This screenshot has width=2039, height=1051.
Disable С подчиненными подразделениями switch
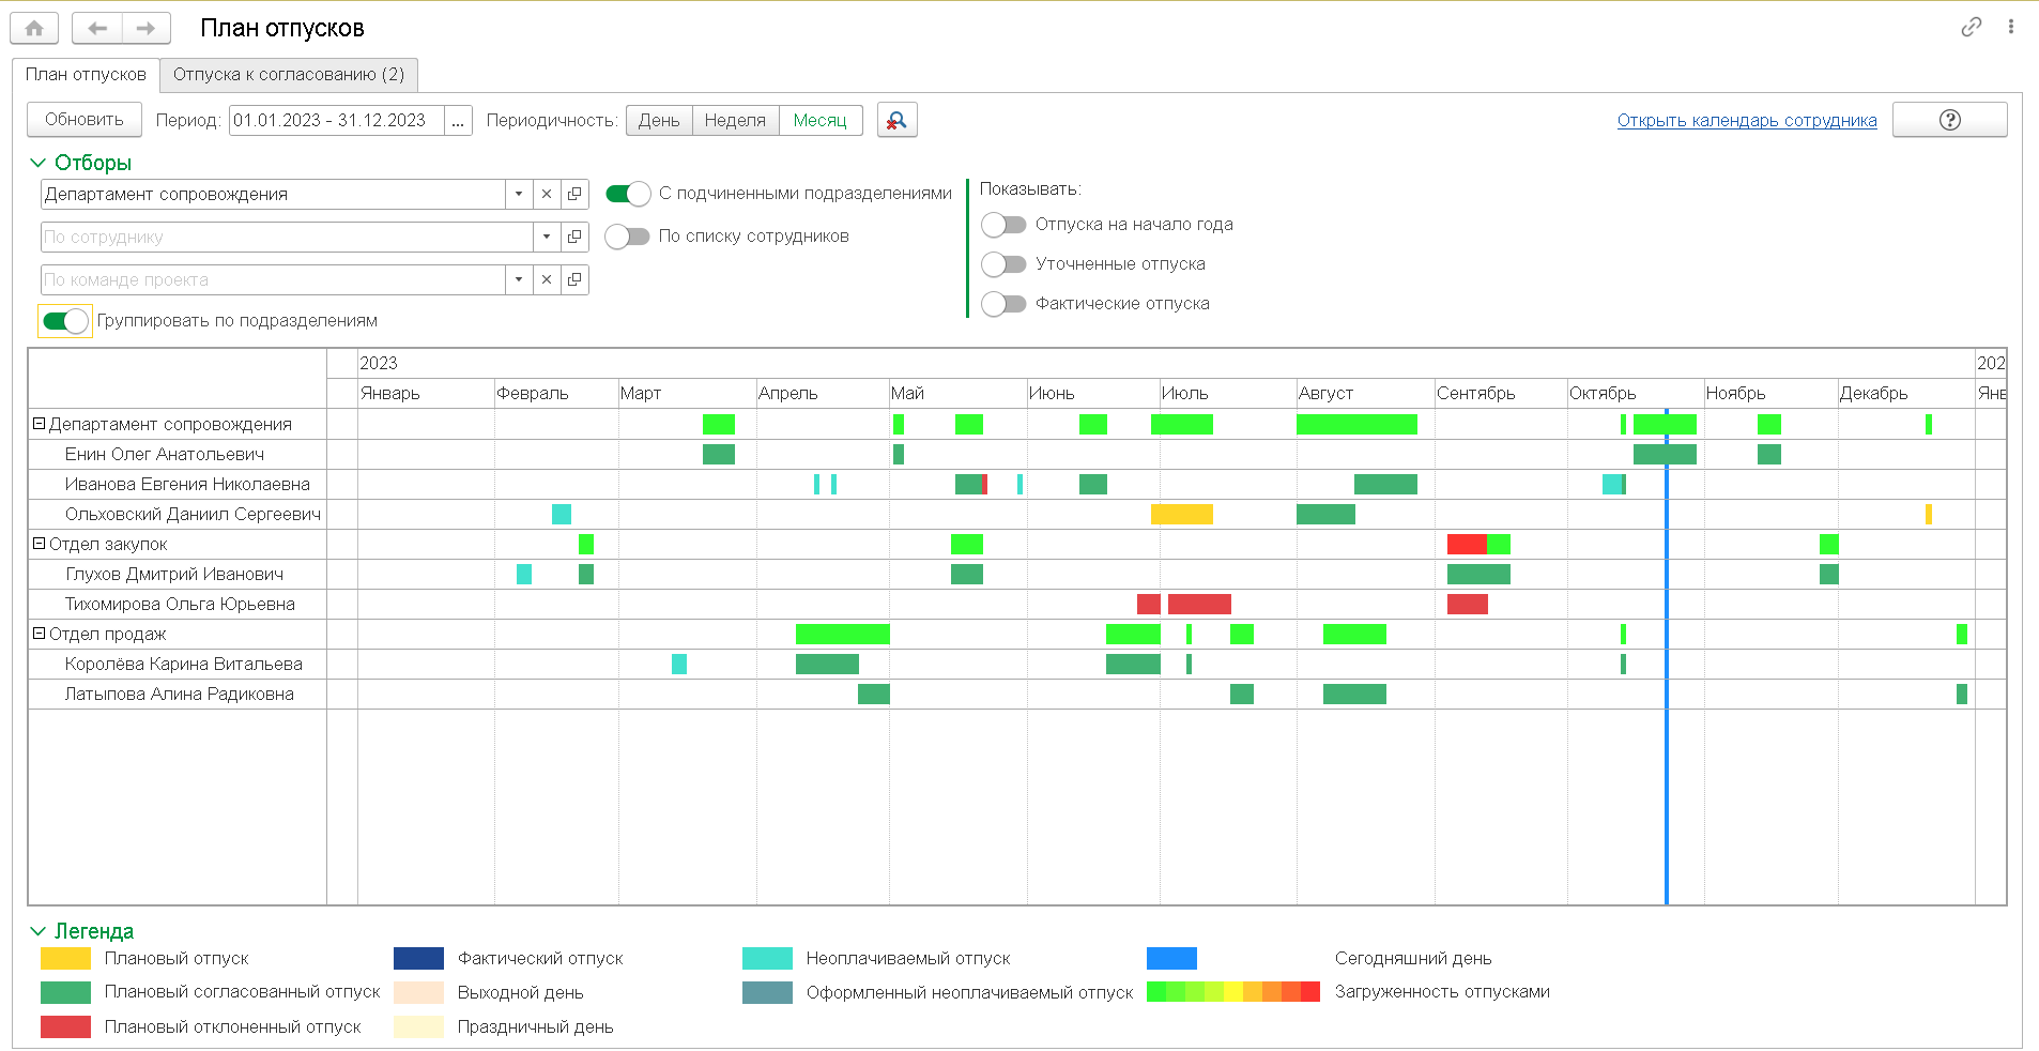coord(628,194)
